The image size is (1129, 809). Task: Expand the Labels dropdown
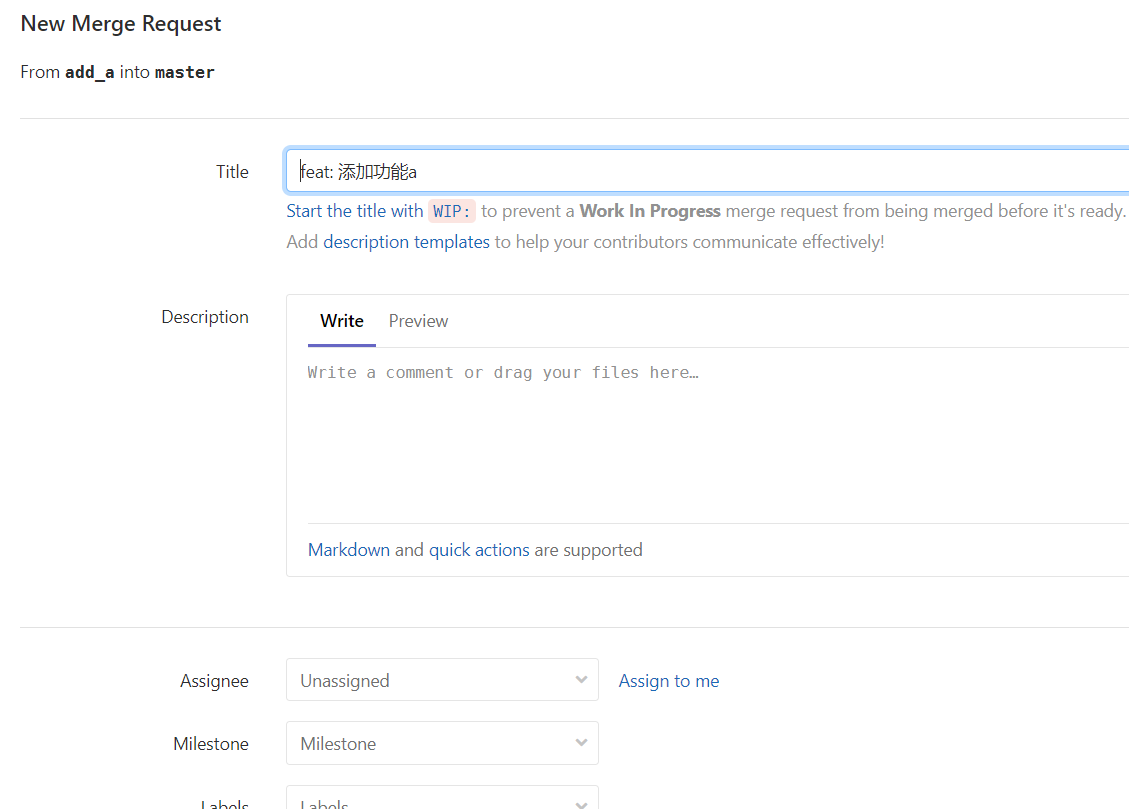pos(442,801)
